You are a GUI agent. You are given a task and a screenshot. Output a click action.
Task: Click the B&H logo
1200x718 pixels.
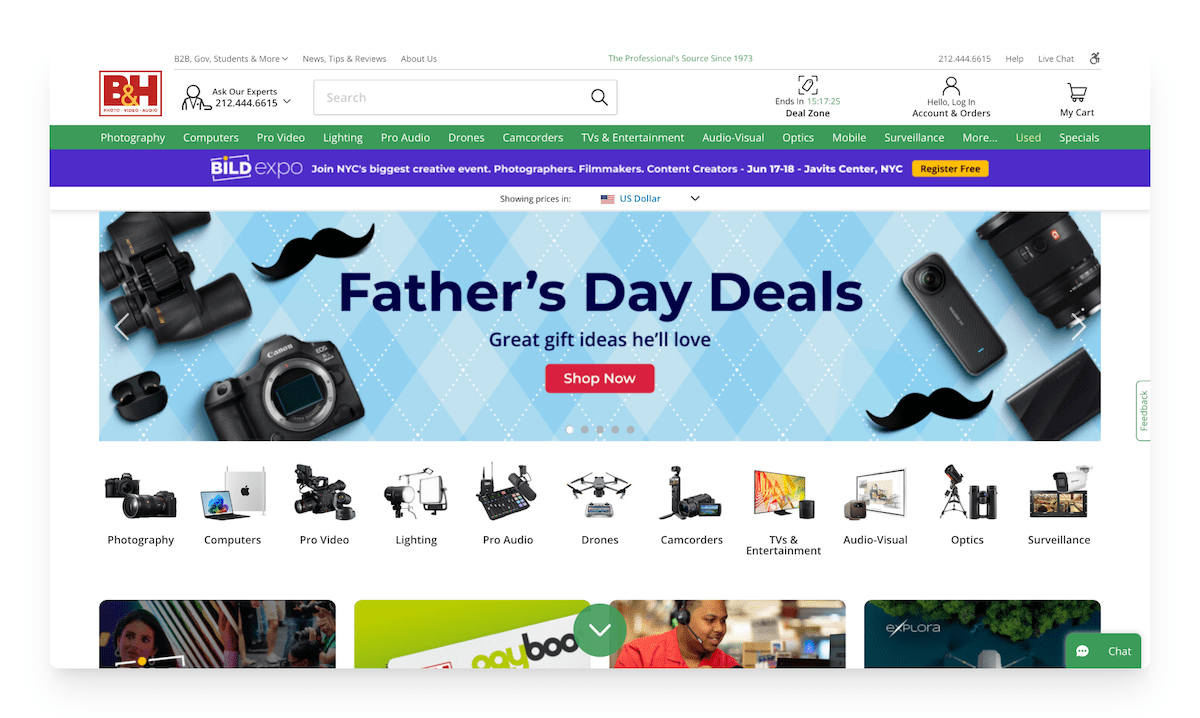[130, 93]
